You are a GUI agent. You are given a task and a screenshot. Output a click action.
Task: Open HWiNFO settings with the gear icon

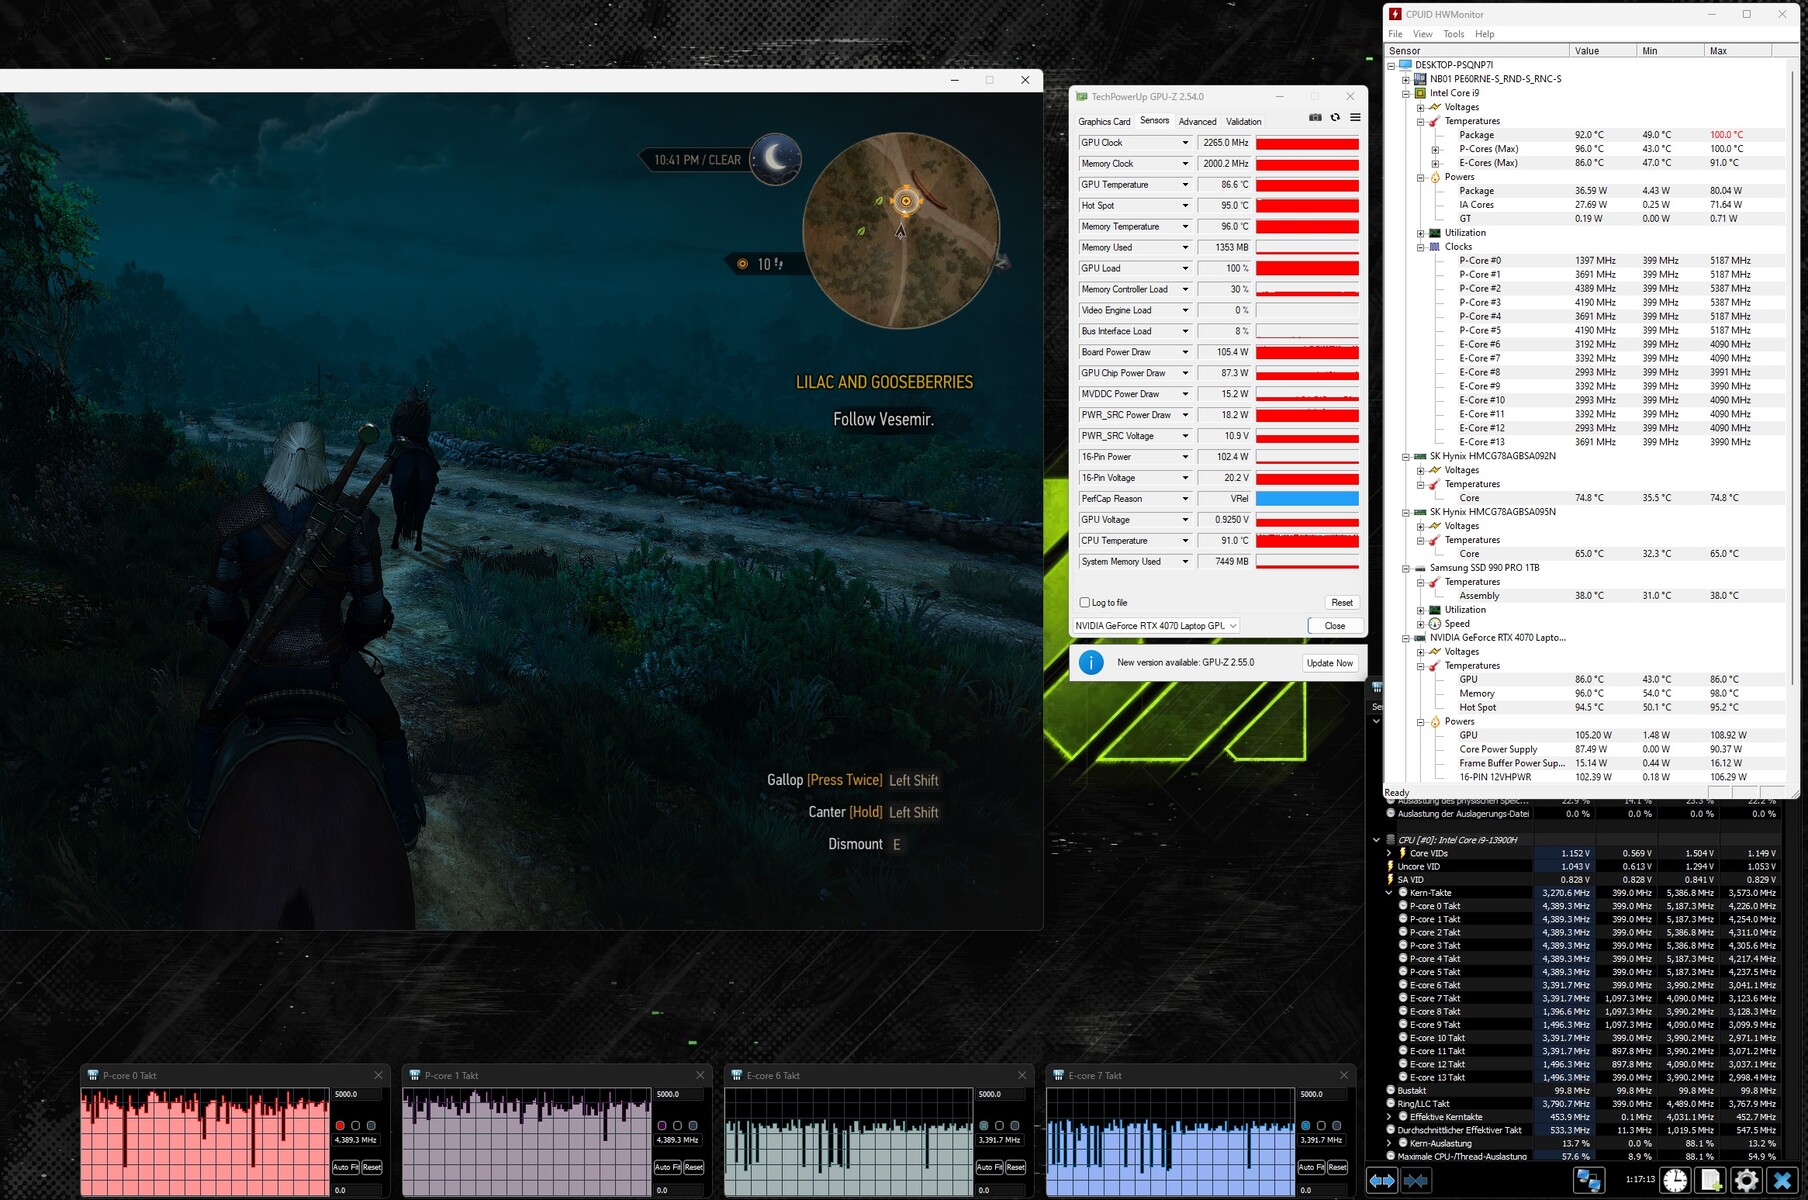1746,1180
